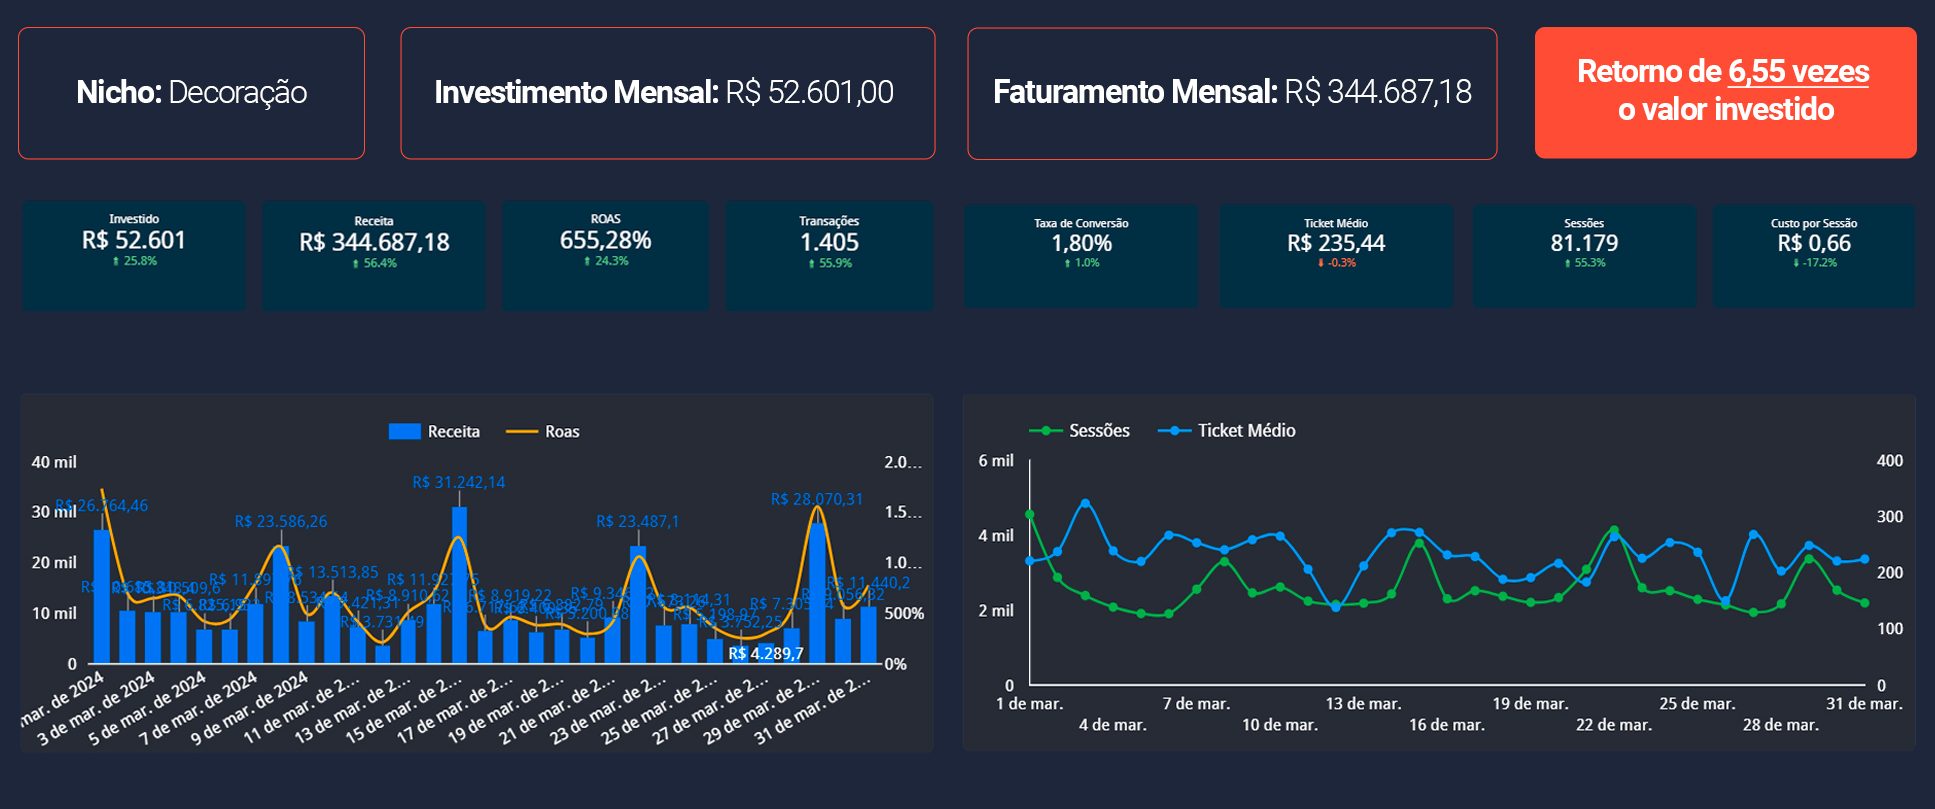Image resolution: width=1935 pixels, height=809 pixels.
Task: Select the 300 right axis label
Action: coord(1890,517)
